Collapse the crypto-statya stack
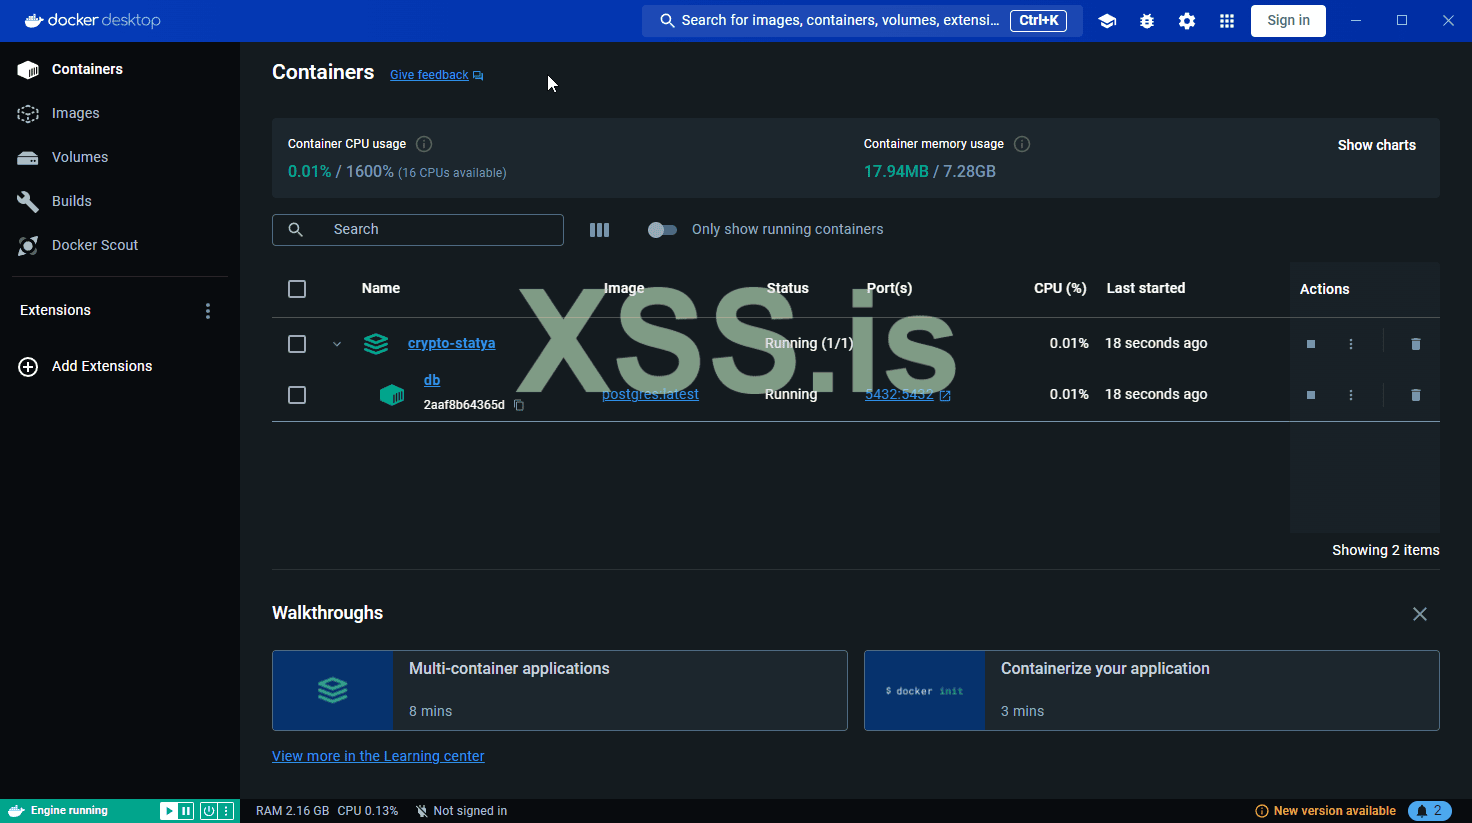1472x823 pixels. [337, 344]
